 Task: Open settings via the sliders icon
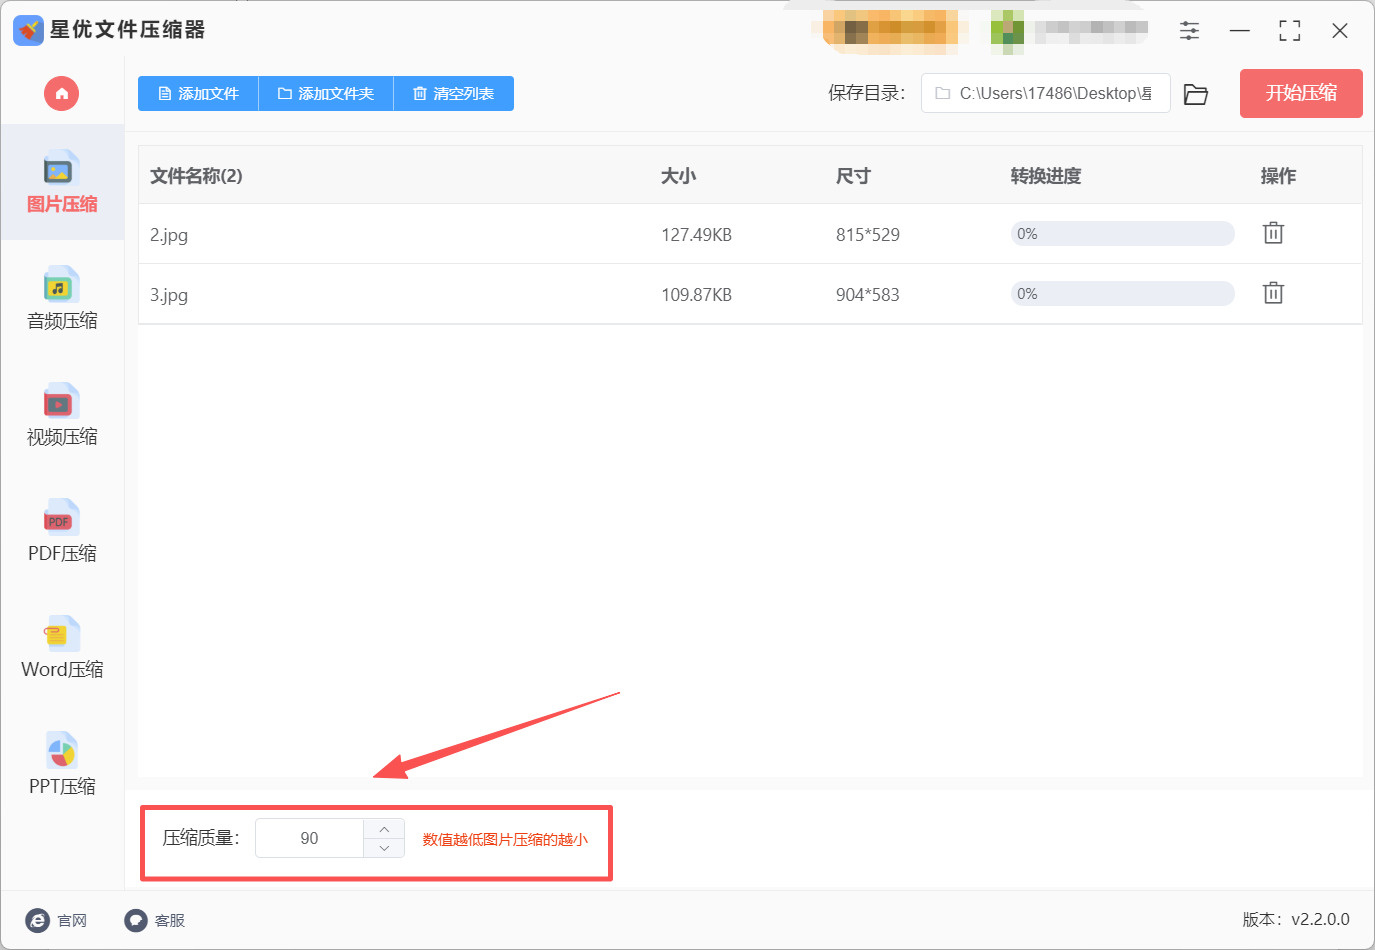tap(1189, 31)
